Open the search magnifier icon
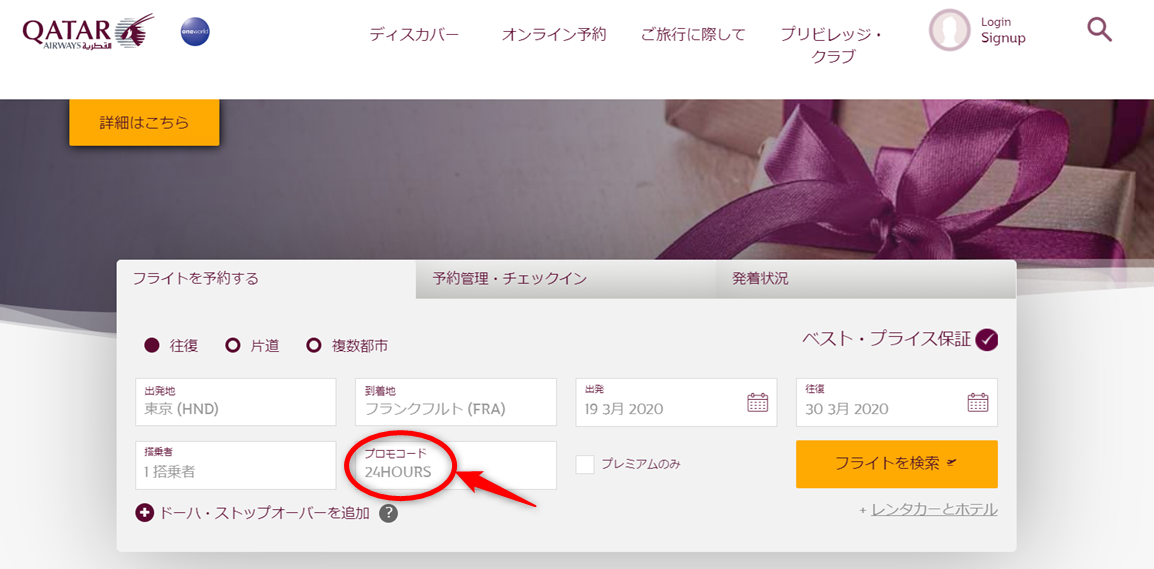The width and height of the screenshot is (1154, 569). point(1099,30)
